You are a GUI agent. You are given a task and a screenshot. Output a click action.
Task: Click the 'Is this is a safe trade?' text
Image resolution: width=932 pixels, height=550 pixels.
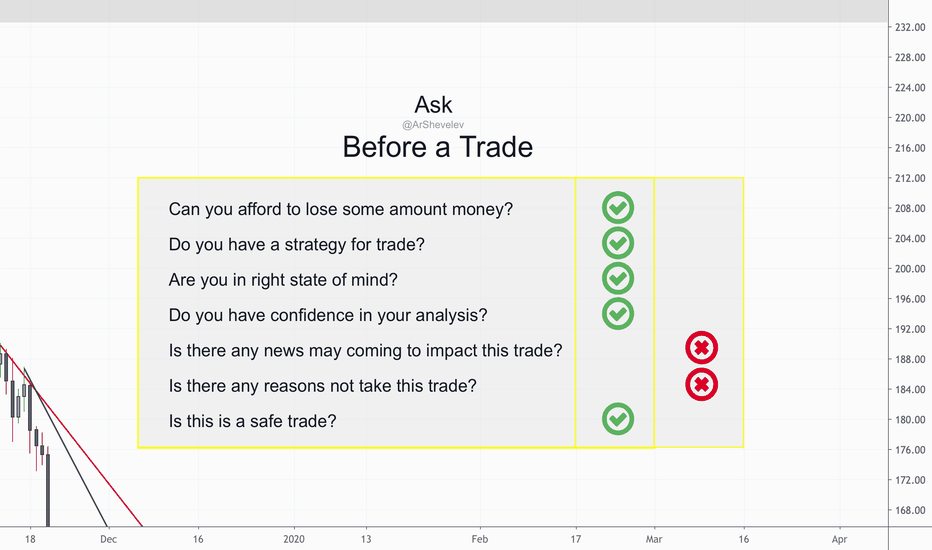[x=253, y=421]
